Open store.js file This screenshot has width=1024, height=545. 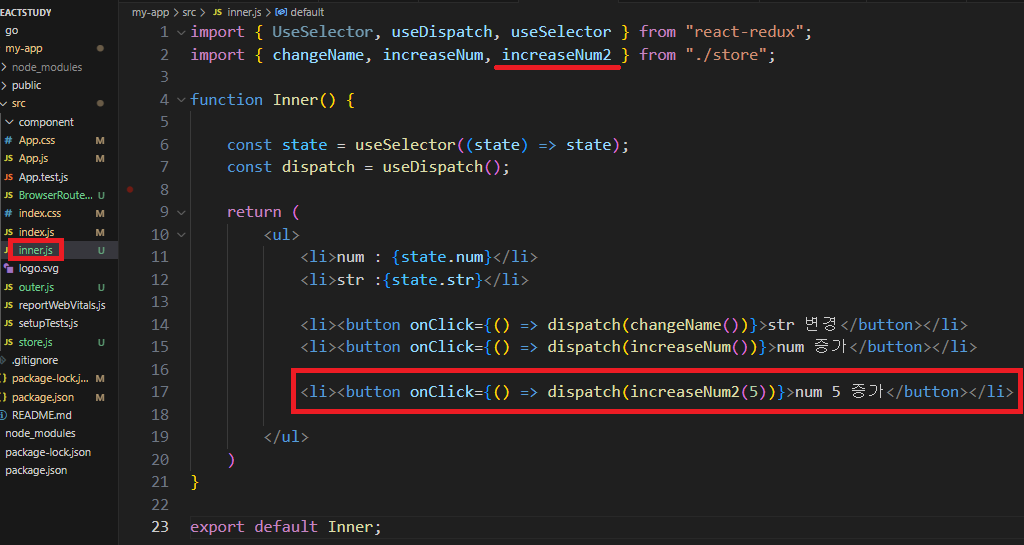click(35, 342)
